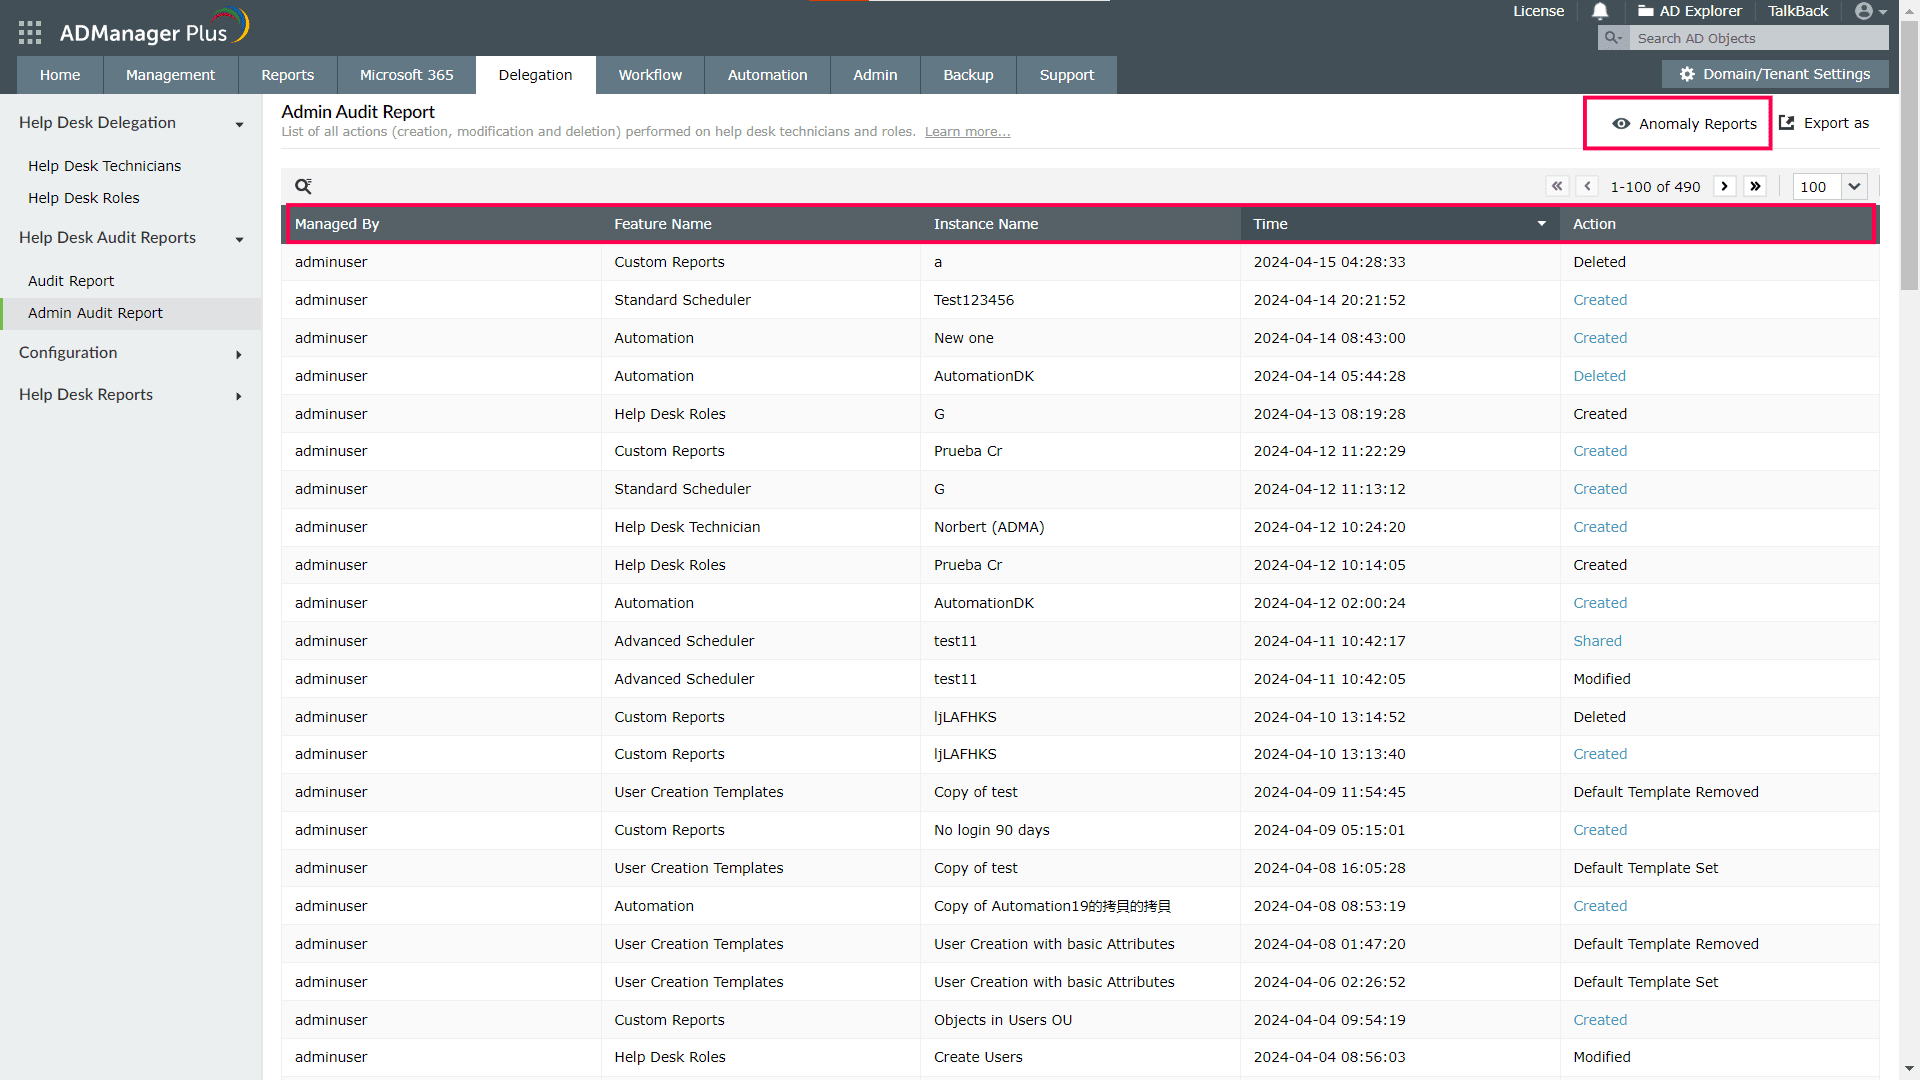
Task: Select the Delegation tab
Action: (535, 75)
